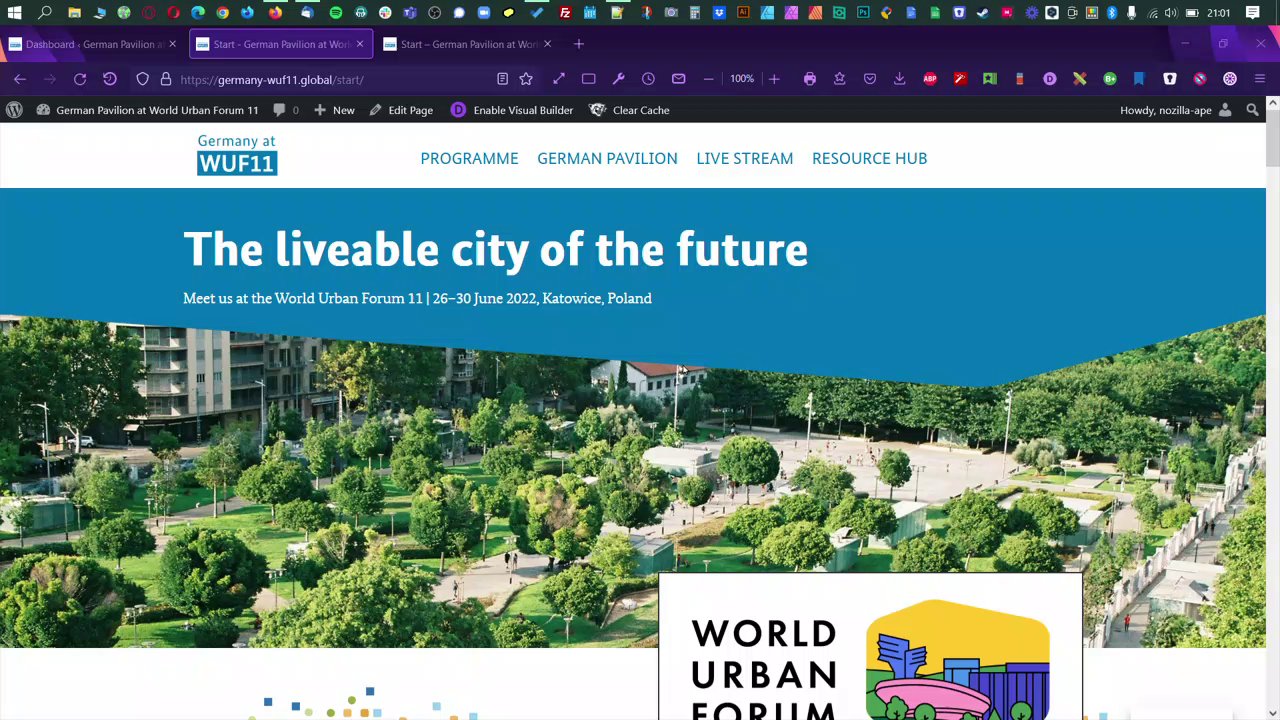1280x720 pixels.
Task: Close the third Start tab
Action: [x=548, y=44]
